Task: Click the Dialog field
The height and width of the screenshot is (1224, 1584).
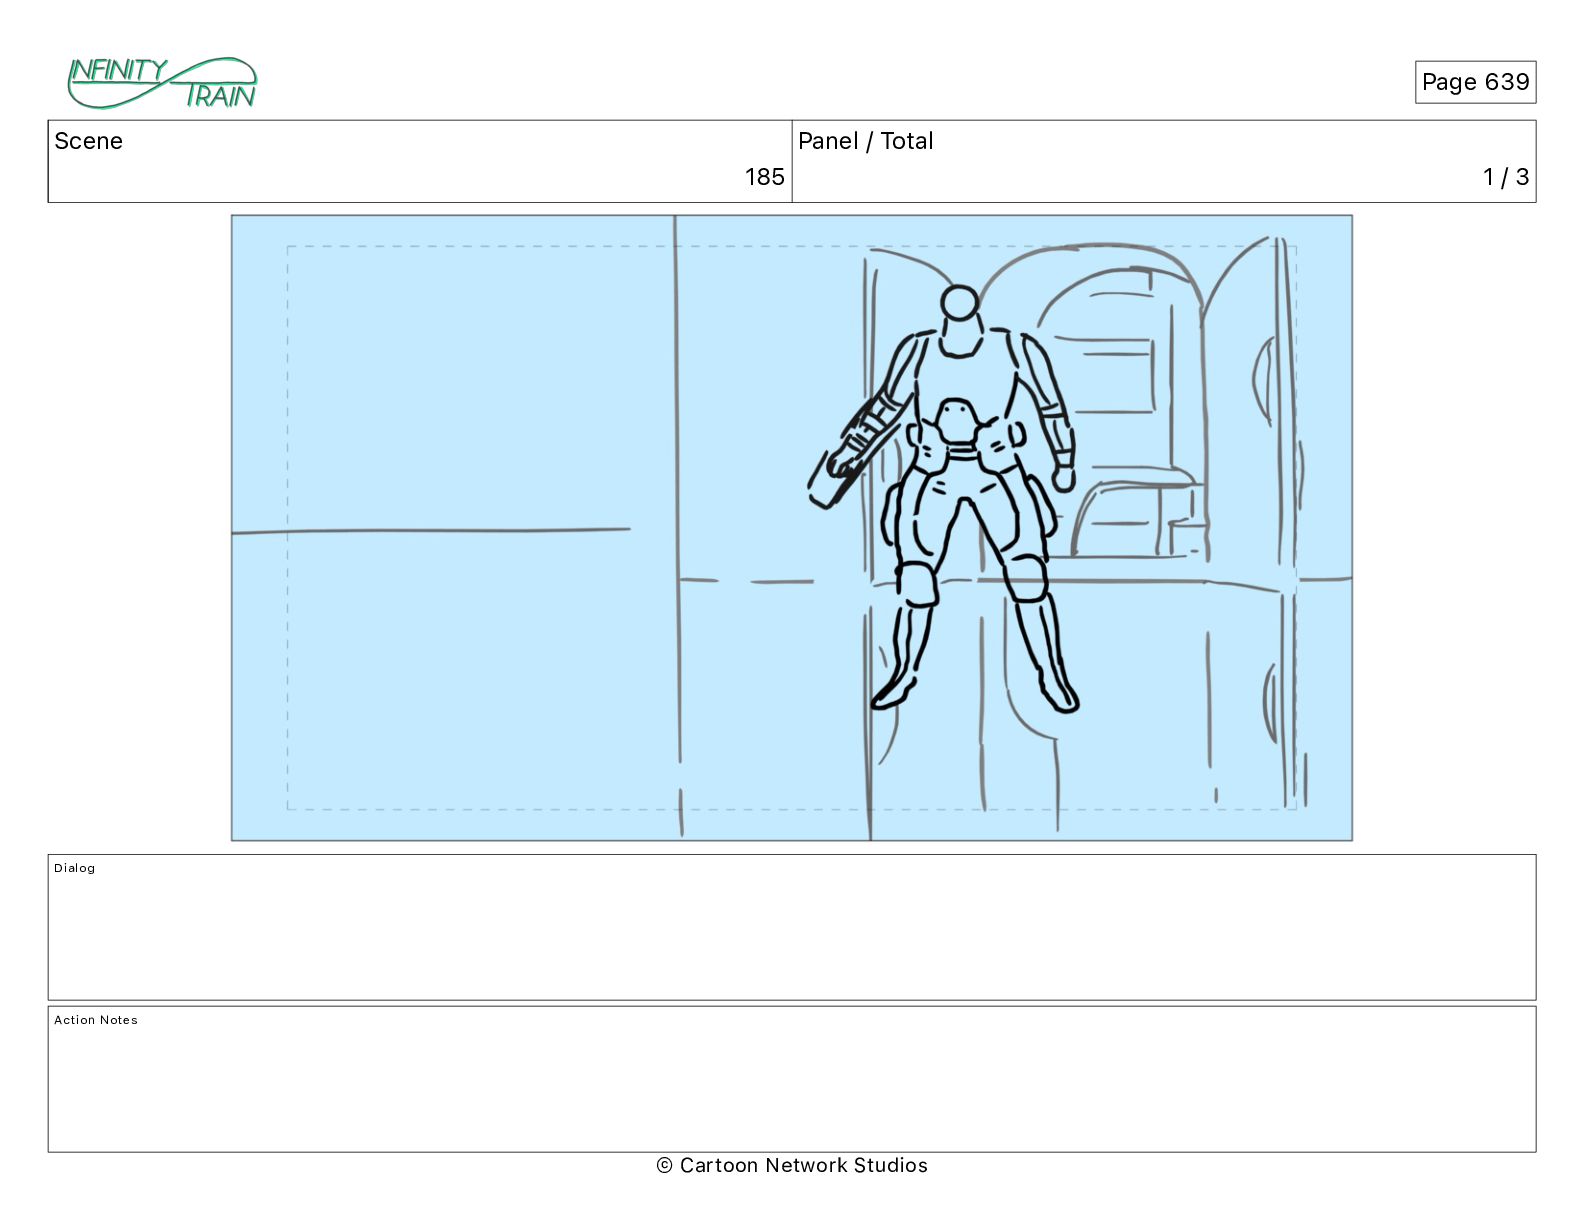Action: pos(792,927)
